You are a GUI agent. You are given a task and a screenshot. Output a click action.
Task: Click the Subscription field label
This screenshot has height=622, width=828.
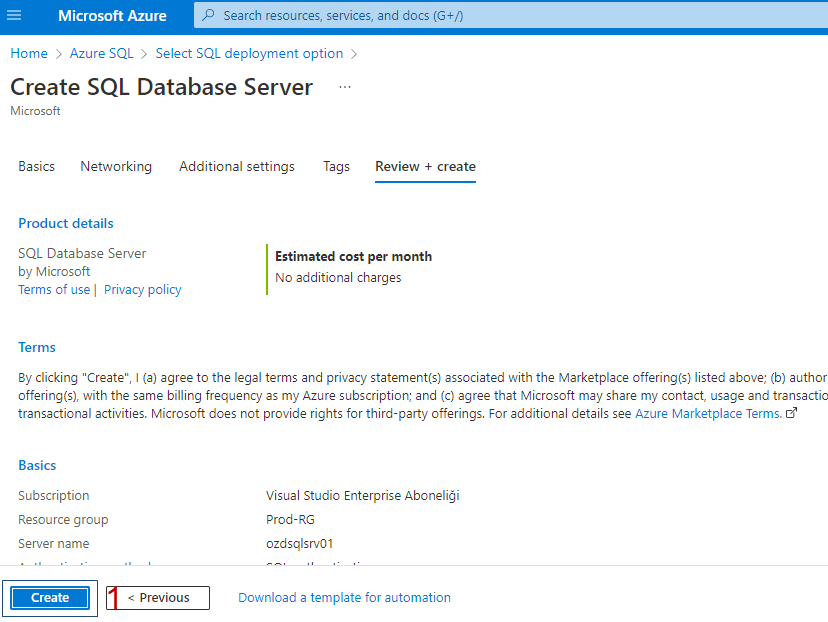[x=54, y=495]
